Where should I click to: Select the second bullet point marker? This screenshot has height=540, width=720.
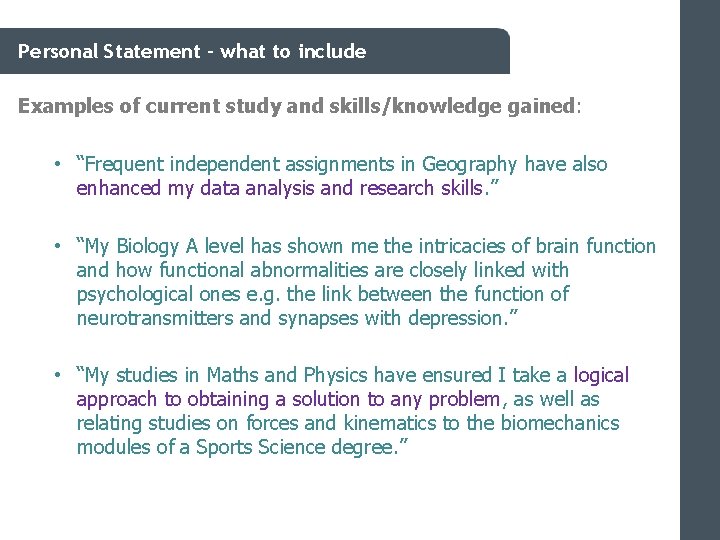click(60, 246)
